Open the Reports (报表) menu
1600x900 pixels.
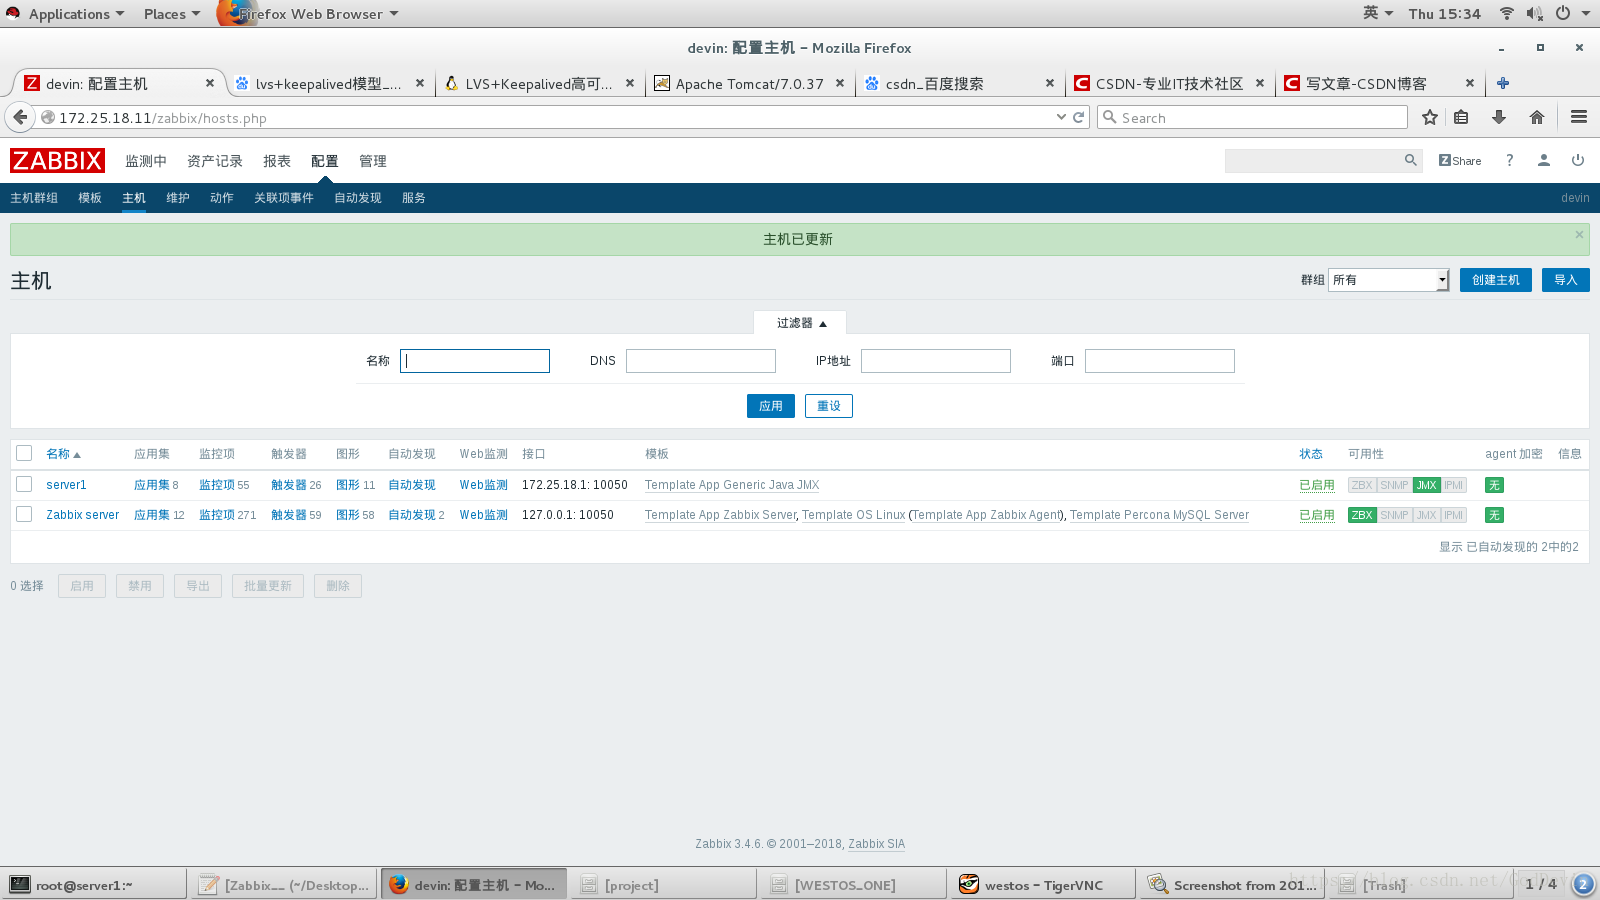pyautogui.click(x=277, y=161)
